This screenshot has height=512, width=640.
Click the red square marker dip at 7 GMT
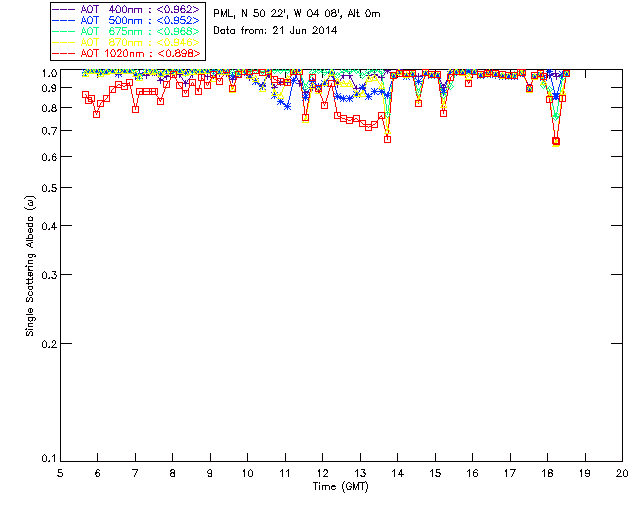point(135,109)
